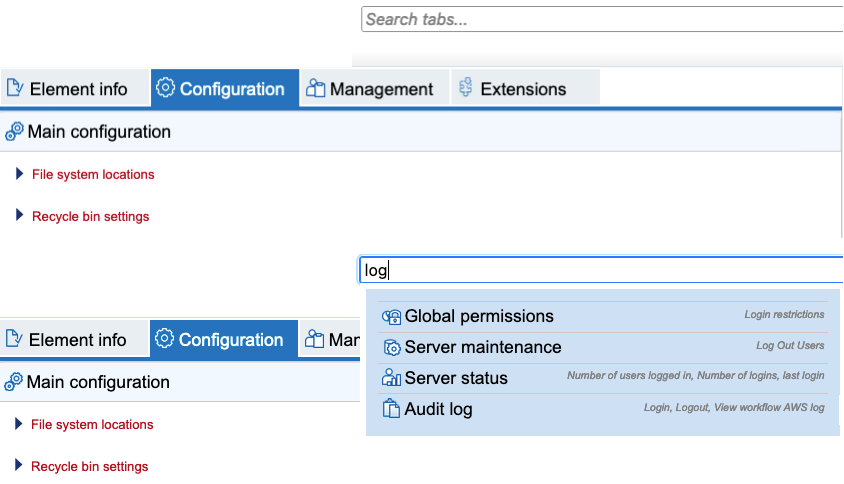Viewport: 844px width, 484px height.
Task: Open the Element info tab in the lower panel
Action: click(74, 339)
